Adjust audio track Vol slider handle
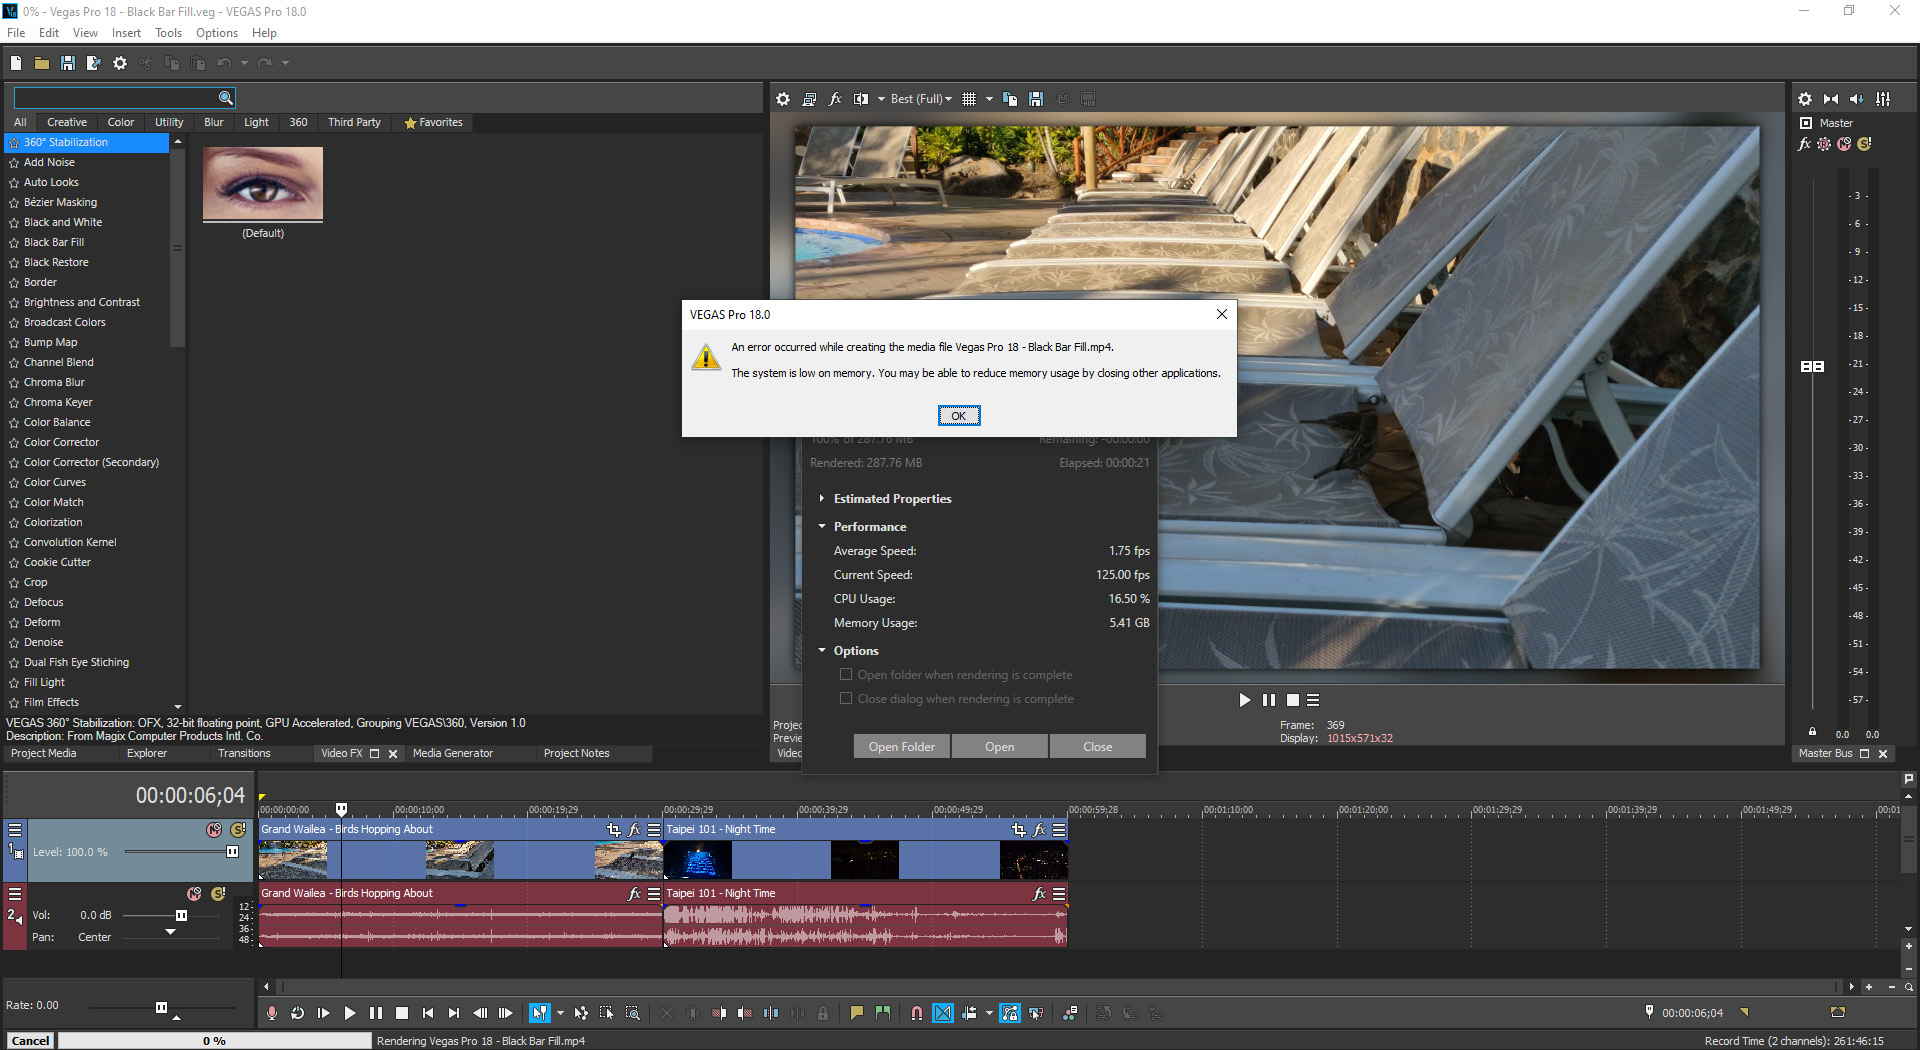 (x=181, y=915)
